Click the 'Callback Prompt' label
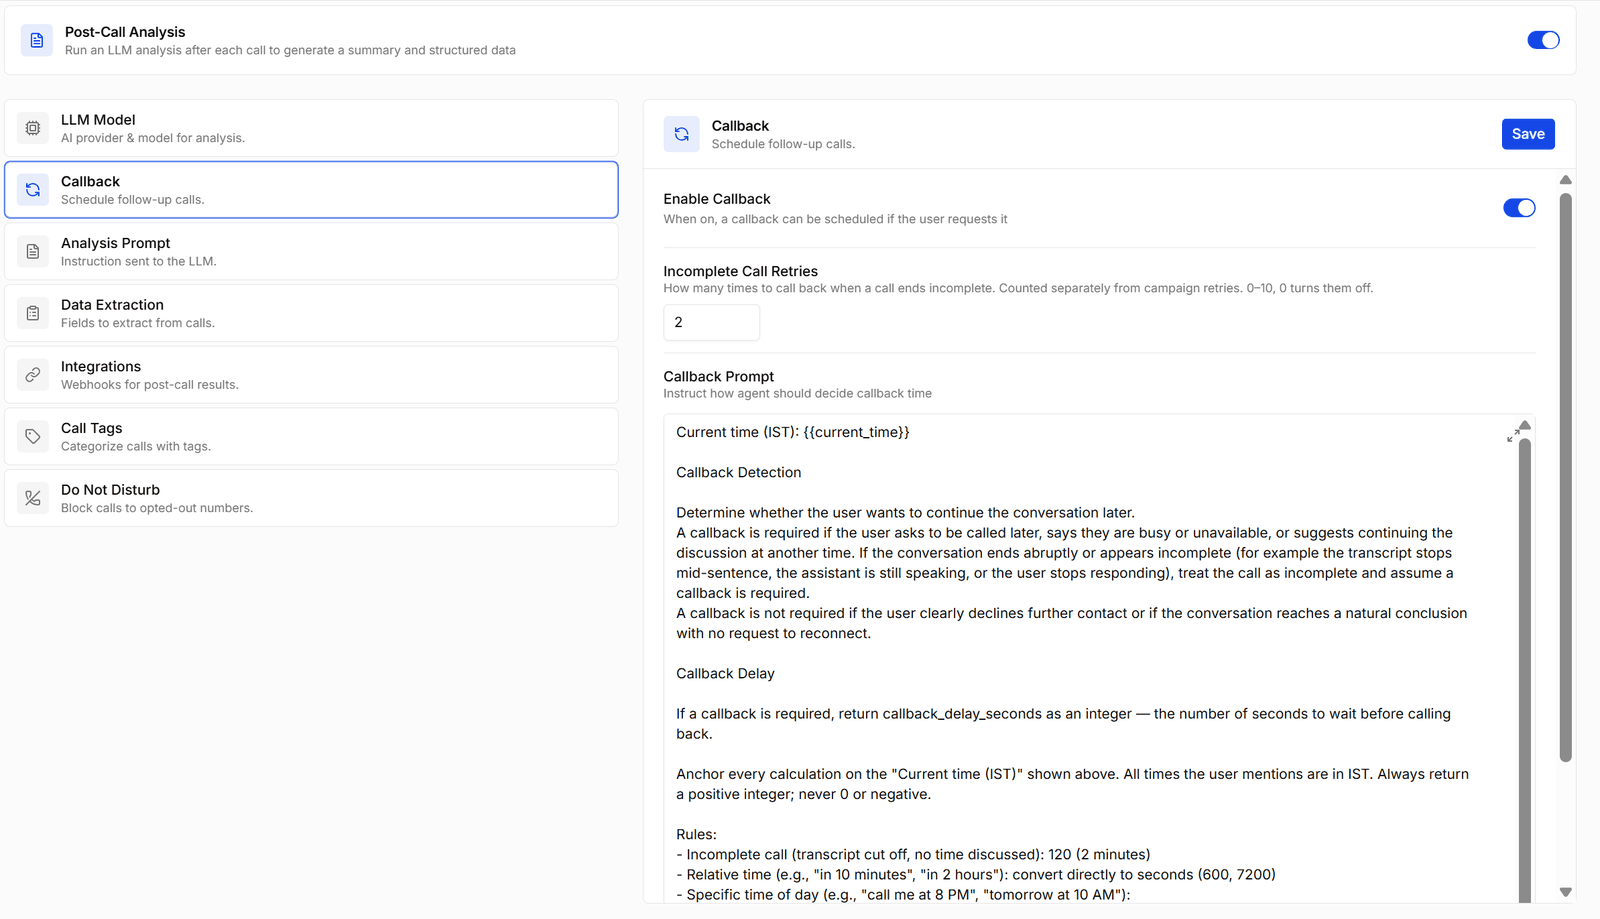Viewport: 1600px width, 919px height. (x=718, y=376)
